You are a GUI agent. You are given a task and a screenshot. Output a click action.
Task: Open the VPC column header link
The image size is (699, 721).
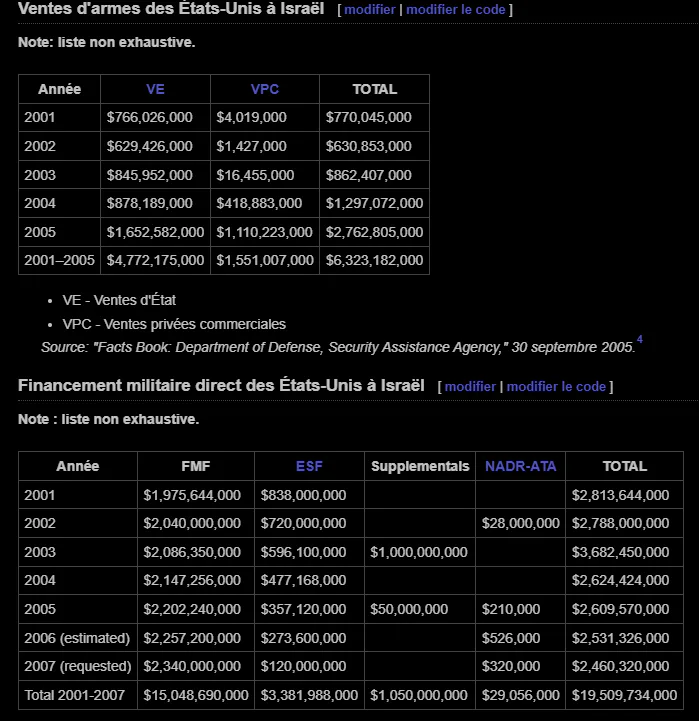[265, 89]
